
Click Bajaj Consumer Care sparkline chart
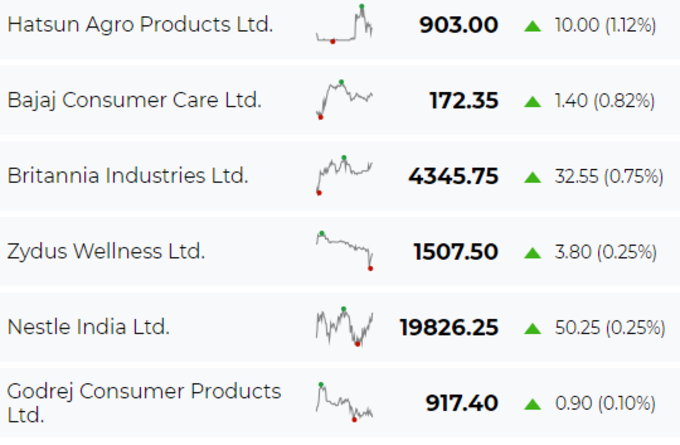(344, 100)
